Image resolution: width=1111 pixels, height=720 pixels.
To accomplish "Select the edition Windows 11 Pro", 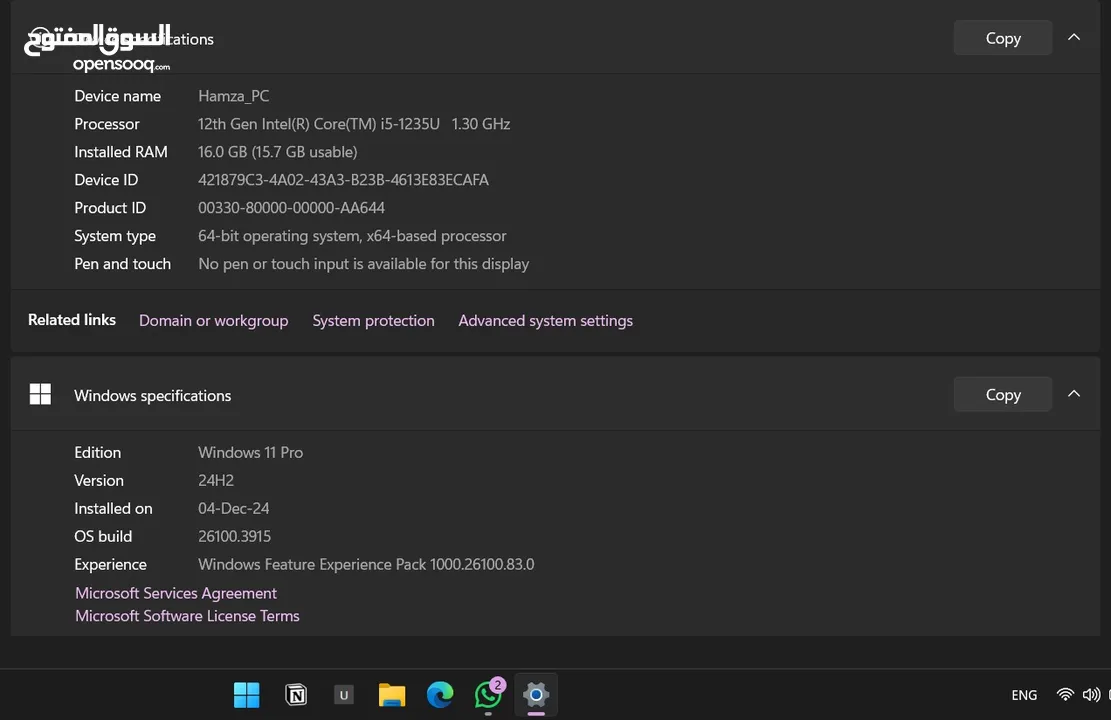I will pyautogui.click(x=250, y=452).
